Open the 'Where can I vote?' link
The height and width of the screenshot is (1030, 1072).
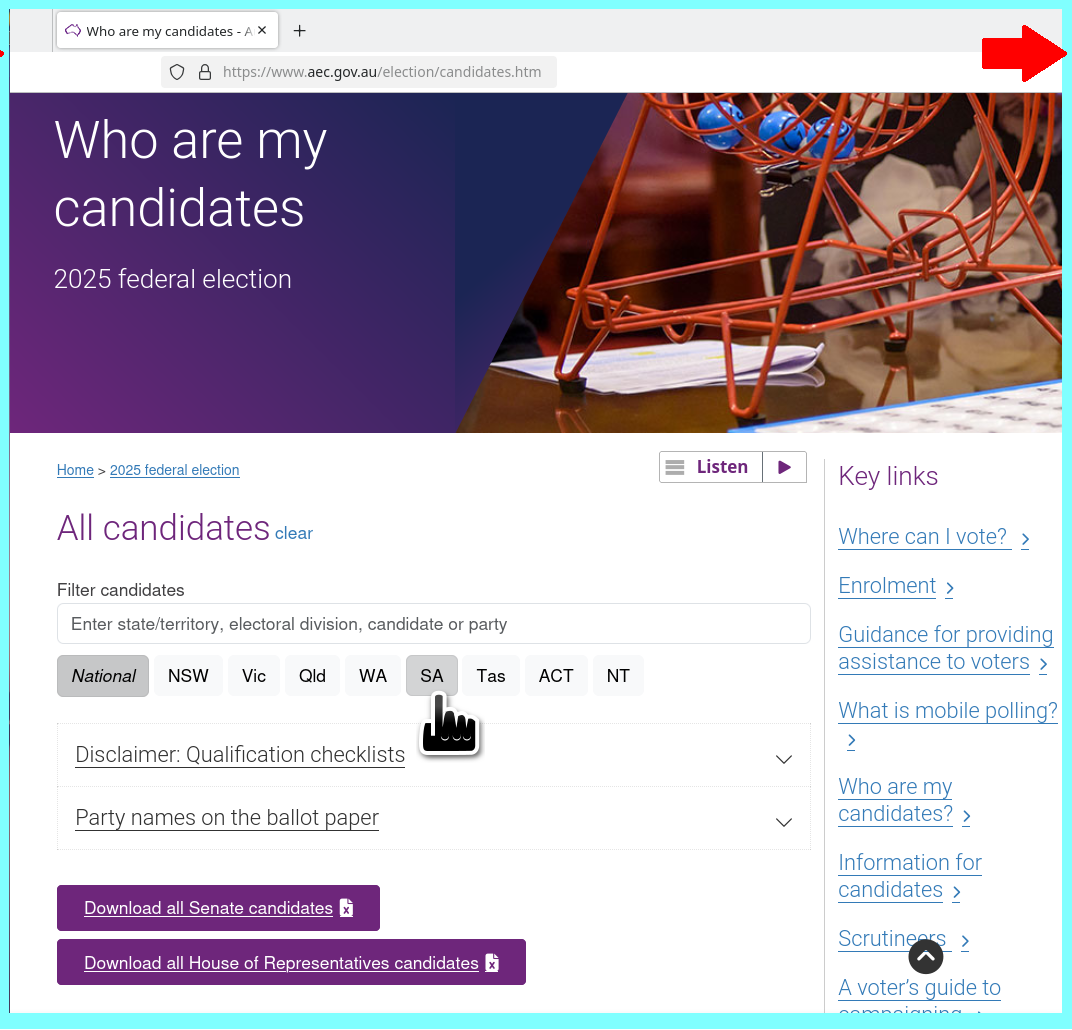click(923, 537)
